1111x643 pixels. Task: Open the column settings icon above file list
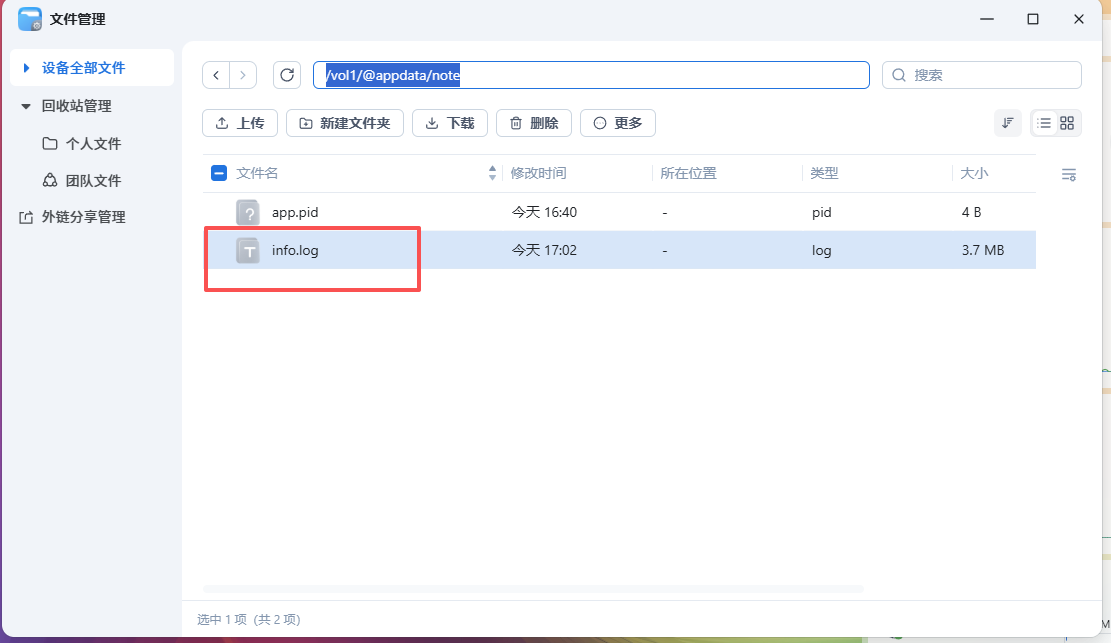(x=1068, y=174)
